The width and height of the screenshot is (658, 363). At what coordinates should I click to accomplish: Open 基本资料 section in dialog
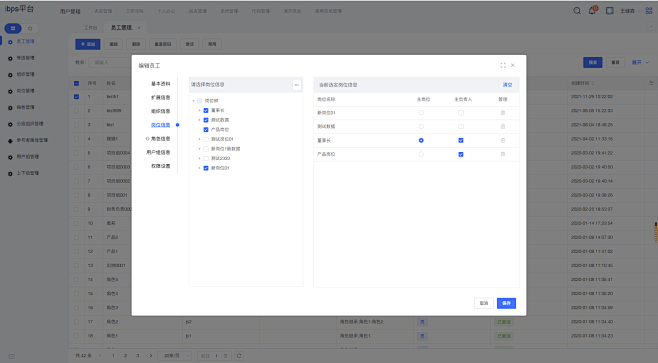[161, 84]
